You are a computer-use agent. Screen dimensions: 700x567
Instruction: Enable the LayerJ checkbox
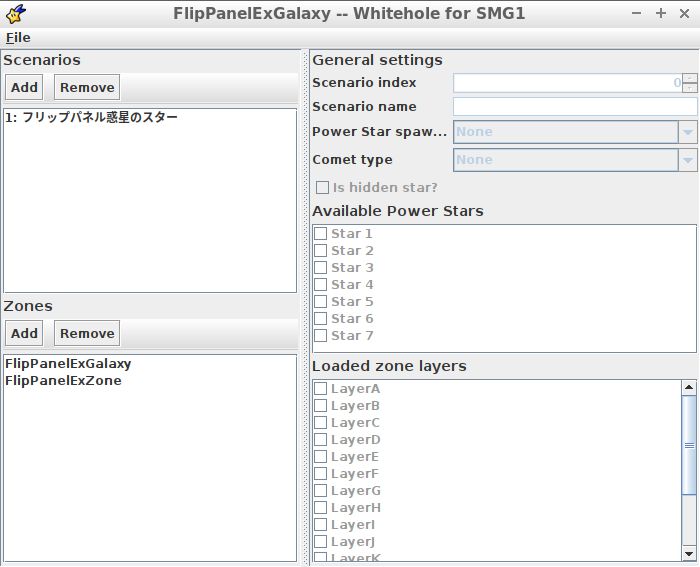pos(321,541)
